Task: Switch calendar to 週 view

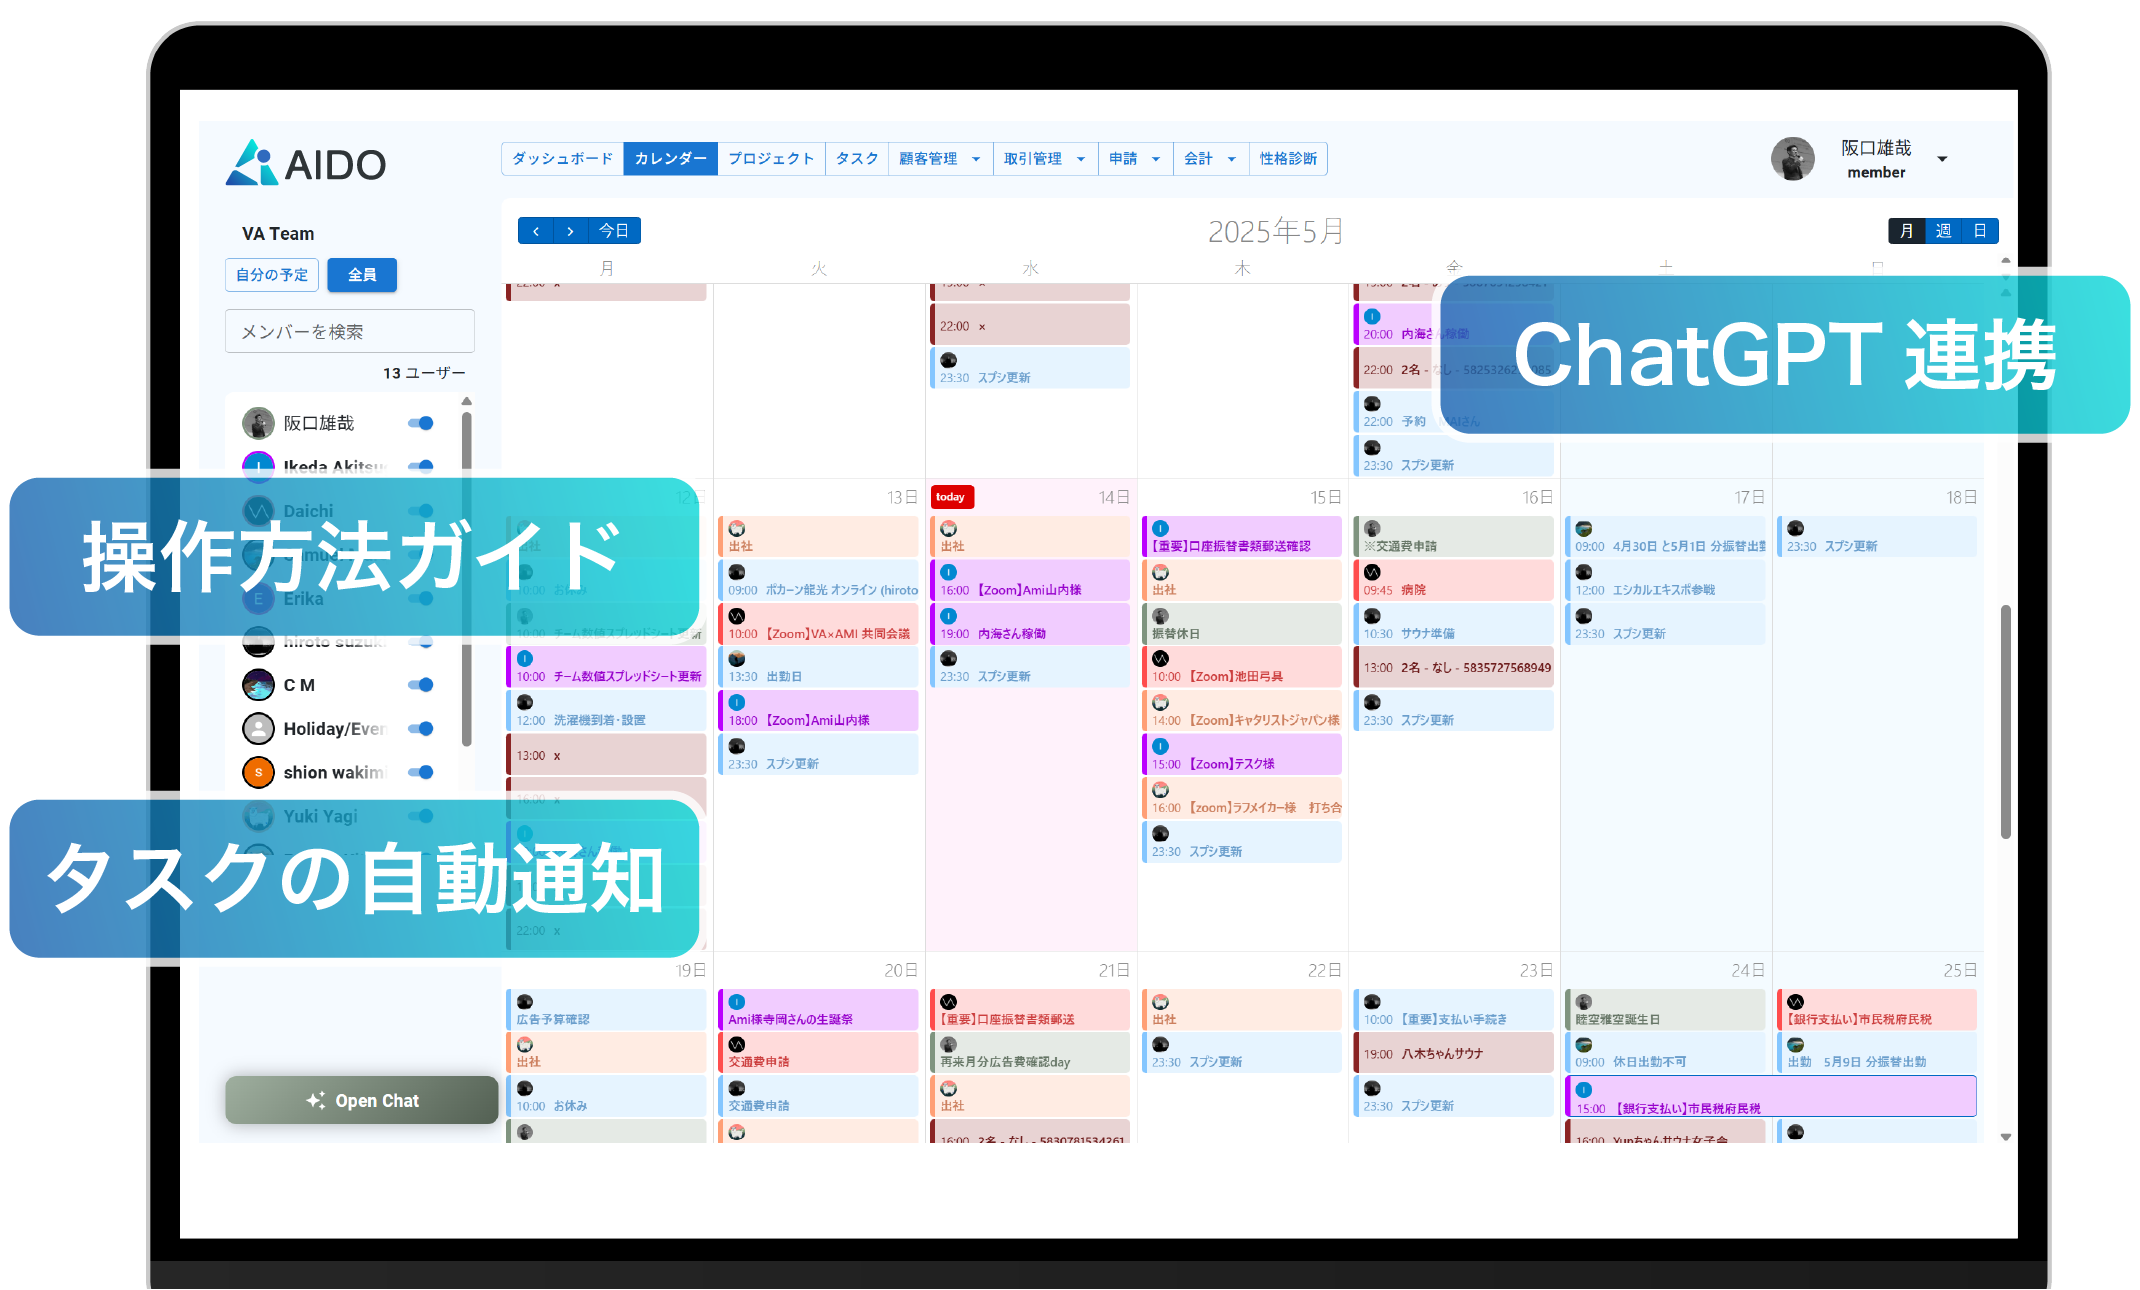Action: [1943, 231]
